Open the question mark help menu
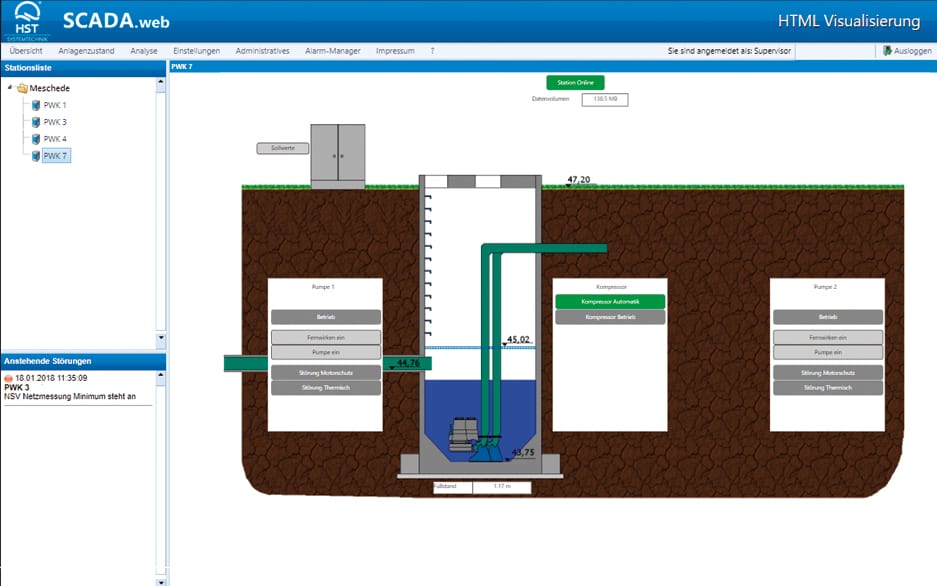This screenshot has height=586, width=937. pyautogui.click(x=432, y=51)
